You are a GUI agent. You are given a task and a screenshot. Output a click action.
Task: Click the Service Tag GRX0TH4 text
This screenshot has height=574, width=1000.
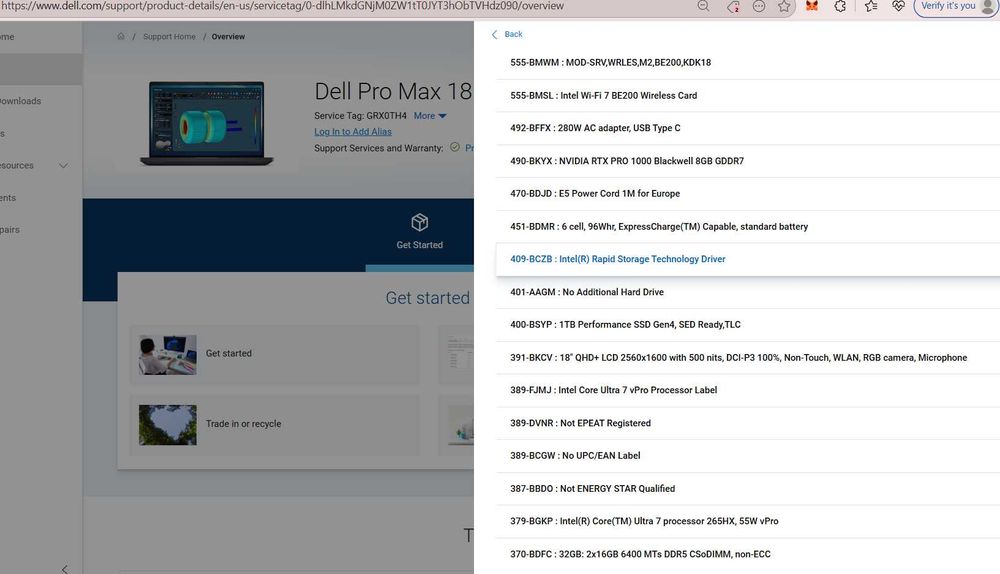[x=360, y=115]
